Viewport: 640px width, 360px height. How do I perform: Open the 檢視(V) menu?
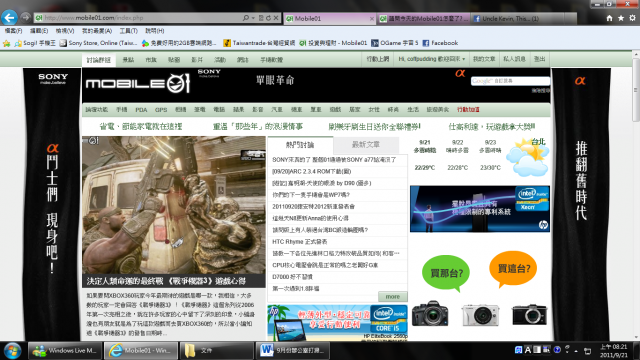65,31
